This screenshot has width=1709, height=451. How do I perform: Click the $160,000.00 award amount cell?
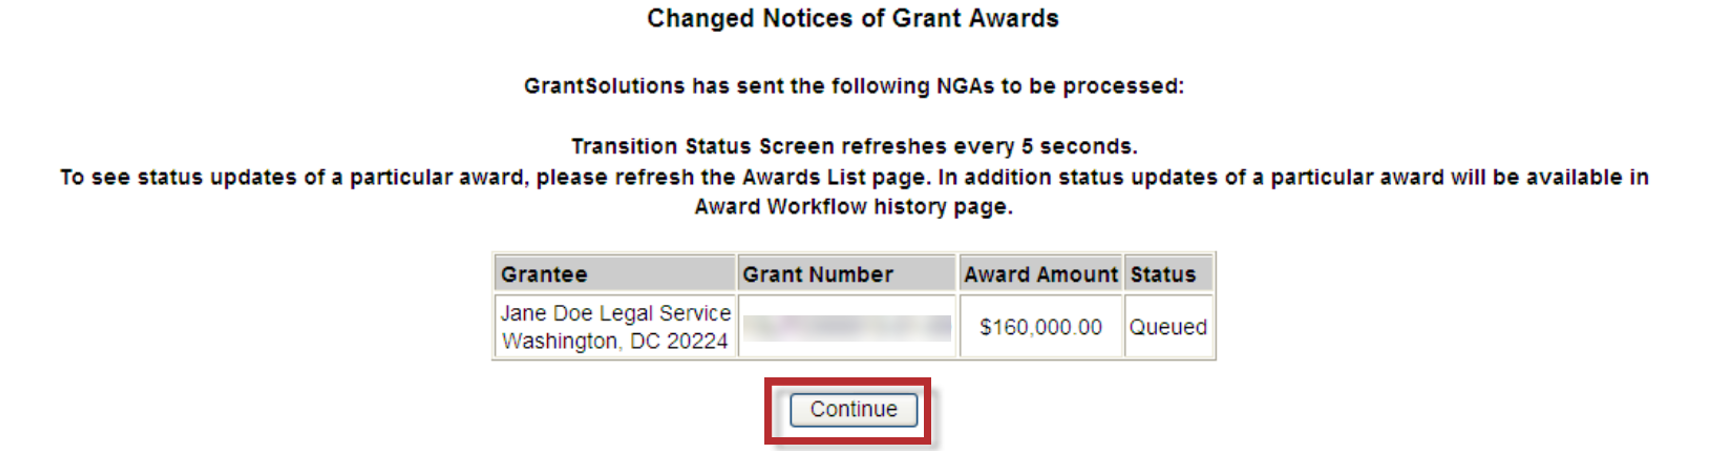pyautogui.click(x=1040, y=327)
